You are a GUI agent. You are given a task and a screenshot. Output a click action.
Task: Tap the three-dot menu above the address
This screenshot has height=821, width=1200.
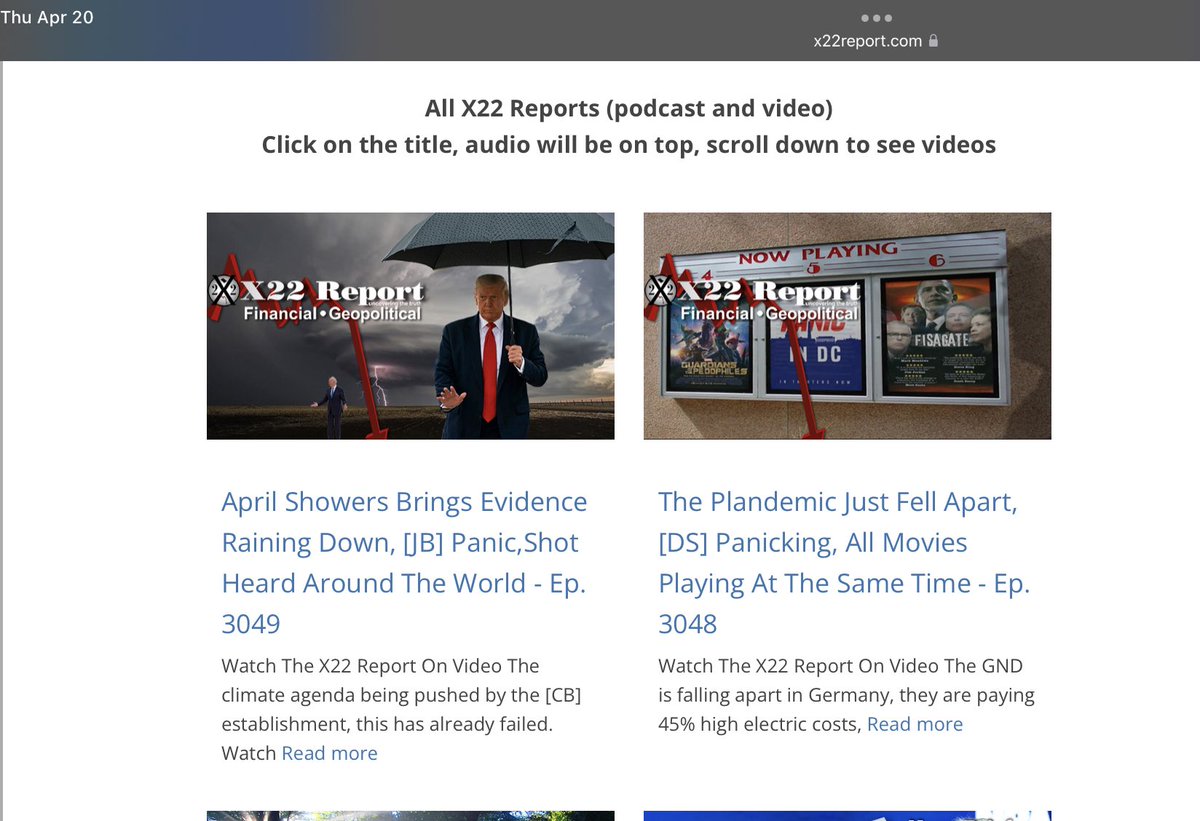[876, 18]
